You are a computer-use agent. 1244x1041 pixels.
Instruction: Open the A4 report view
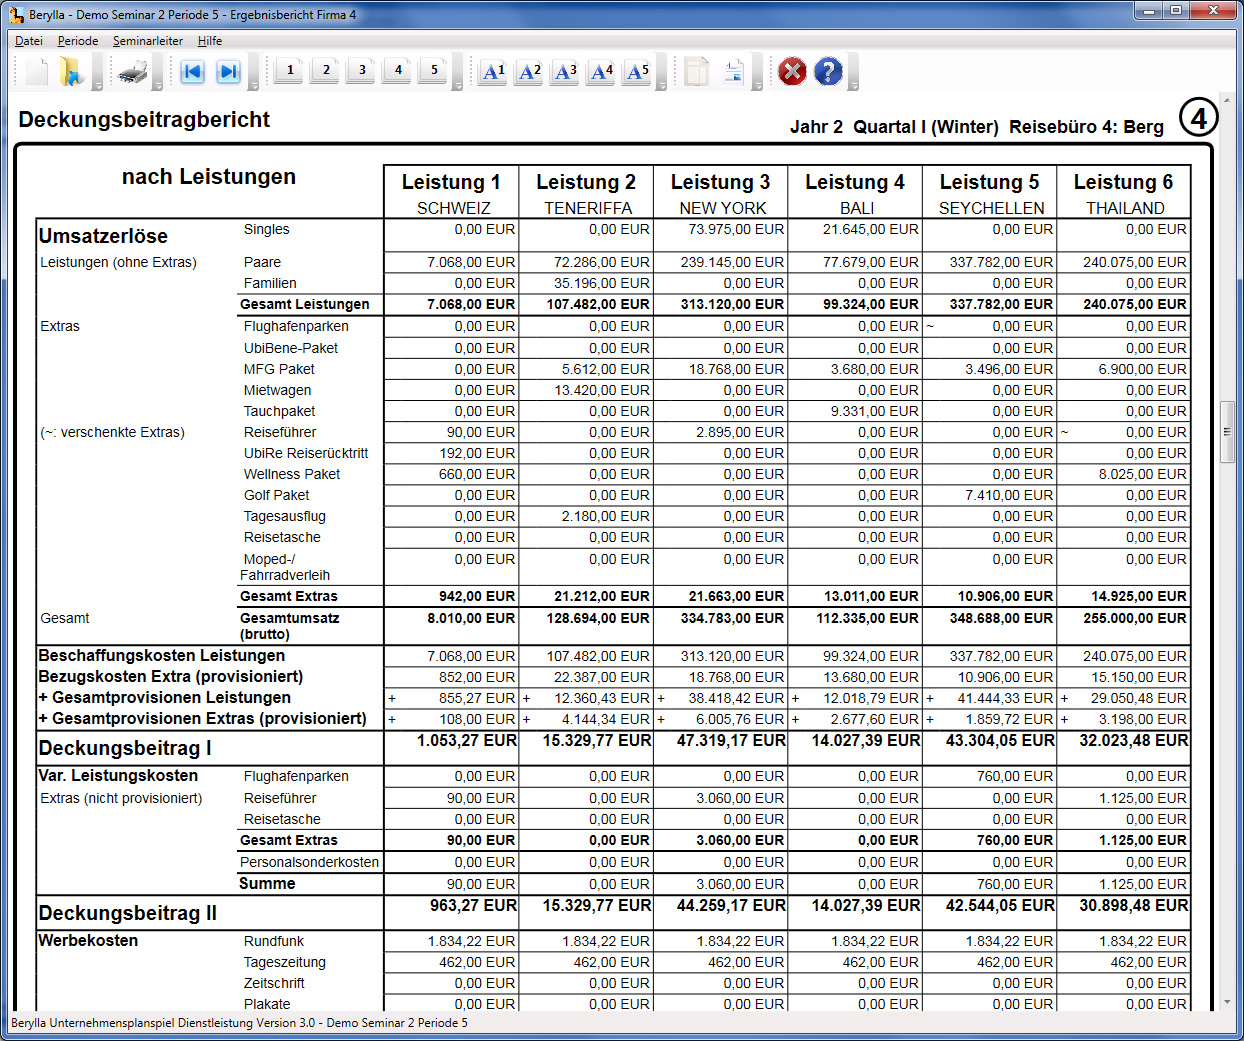601,72
